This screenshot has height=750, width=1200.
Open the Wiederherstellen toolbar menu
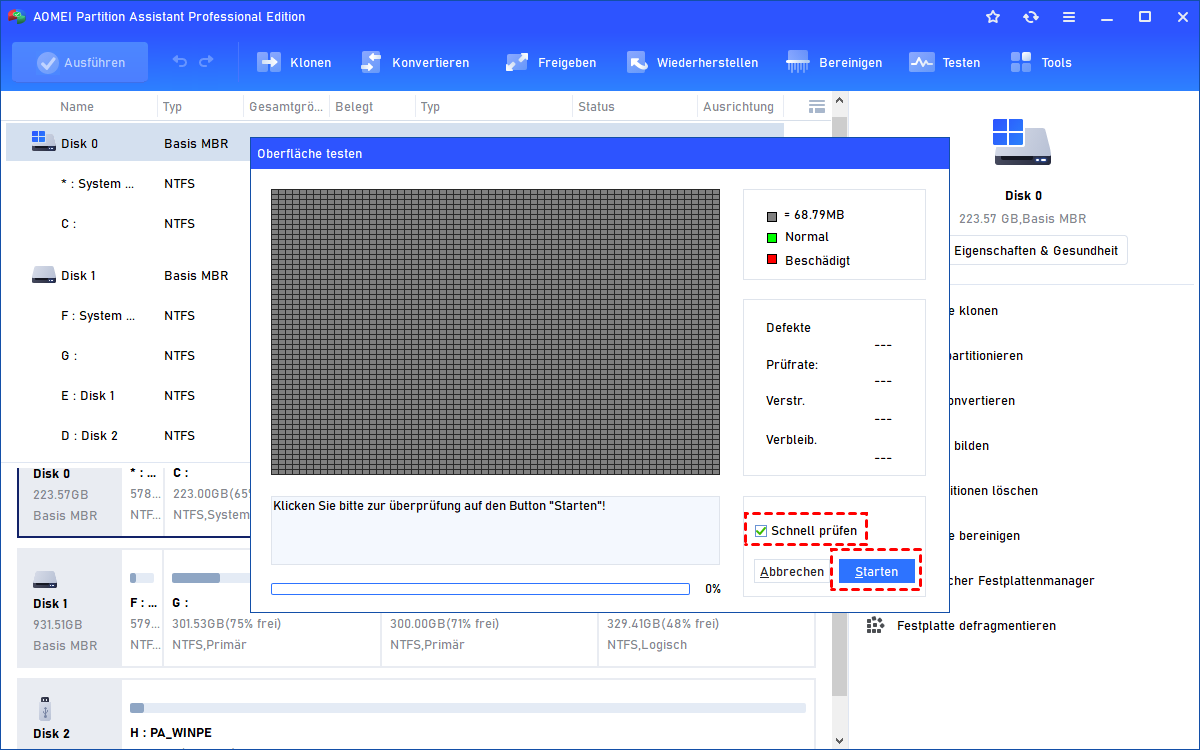[692, 62]
